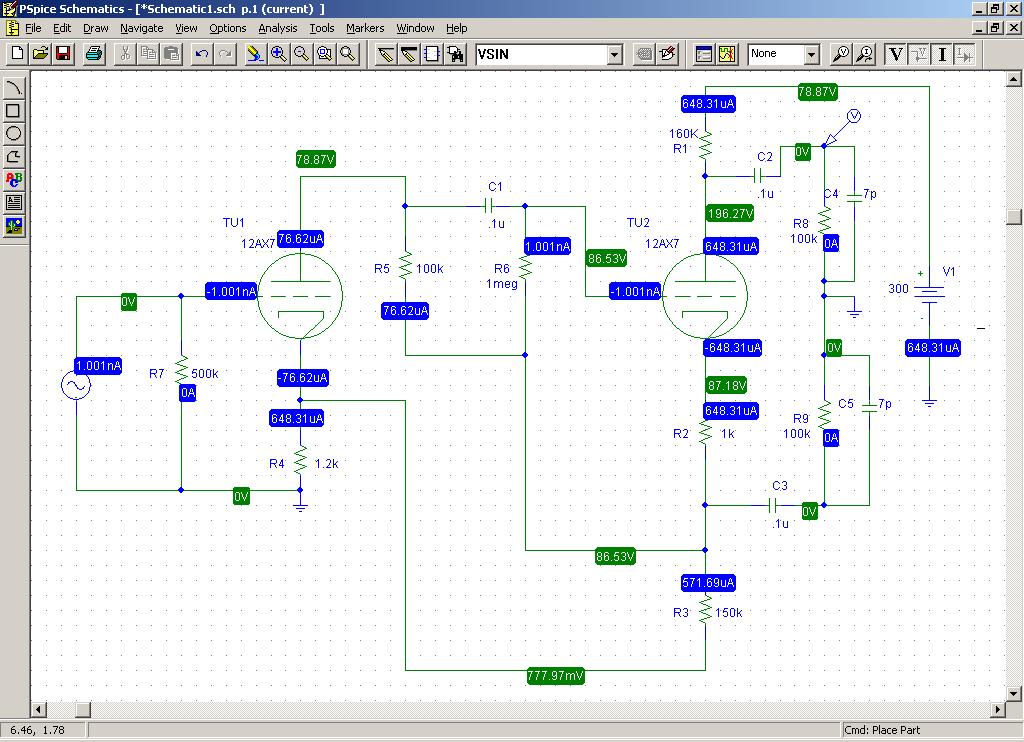Image resolution: width=1024 pixels, height=742 pixels.
Task: Click horizontal scrollbar left arrow
Action: coord(39,709)
